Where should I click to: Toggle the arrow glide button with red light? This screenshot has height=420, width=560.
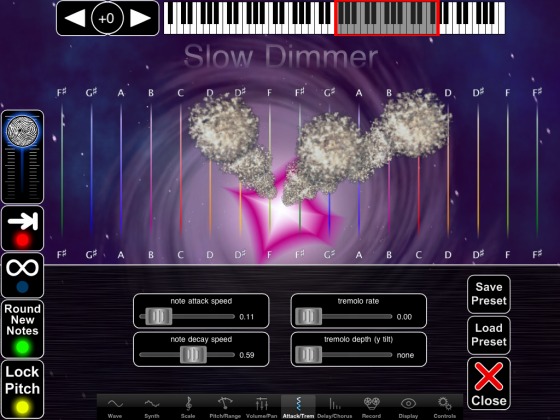[x=22, y=228]
